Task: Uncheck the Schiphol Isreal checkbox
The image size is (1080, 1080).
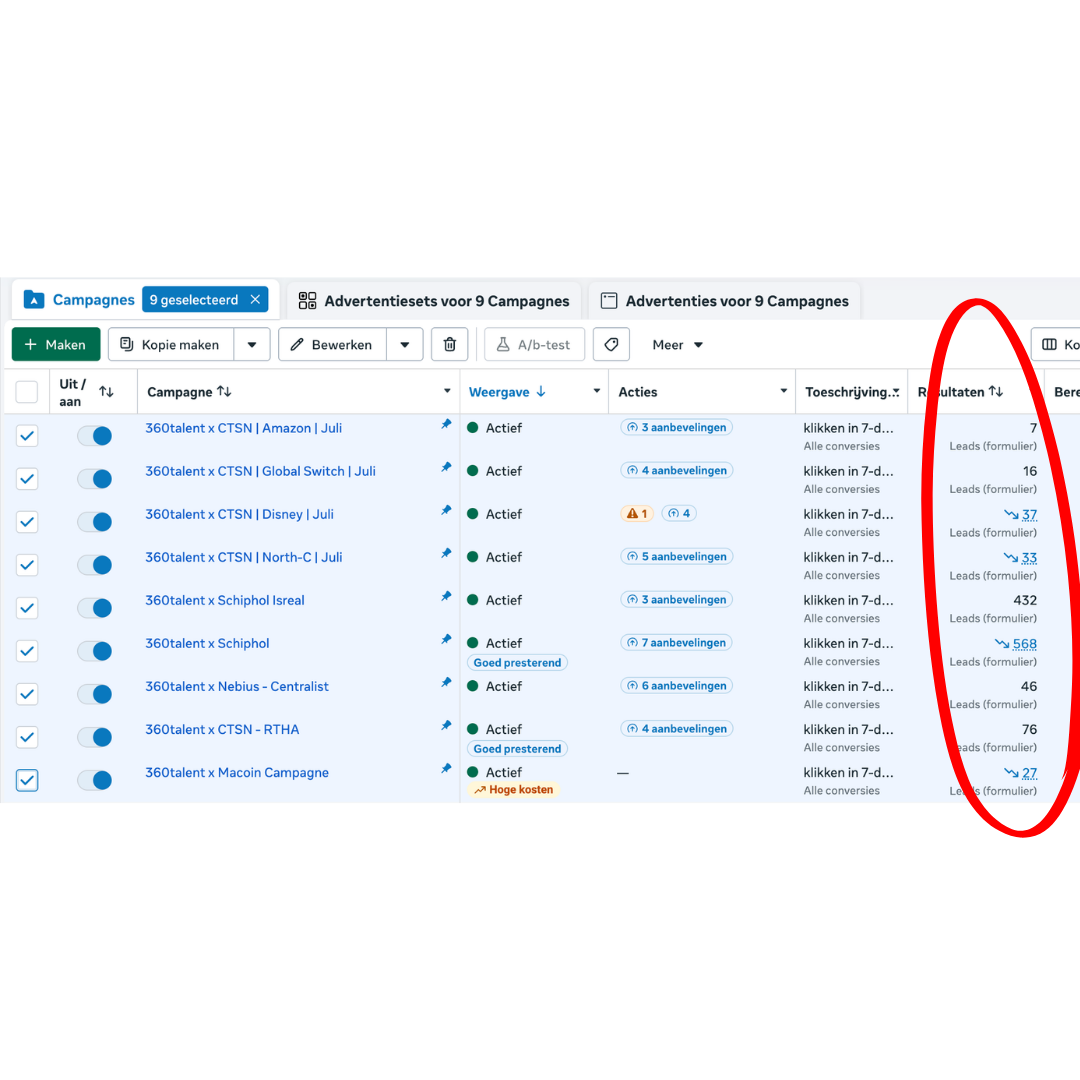Action: [x=27, y=608]
